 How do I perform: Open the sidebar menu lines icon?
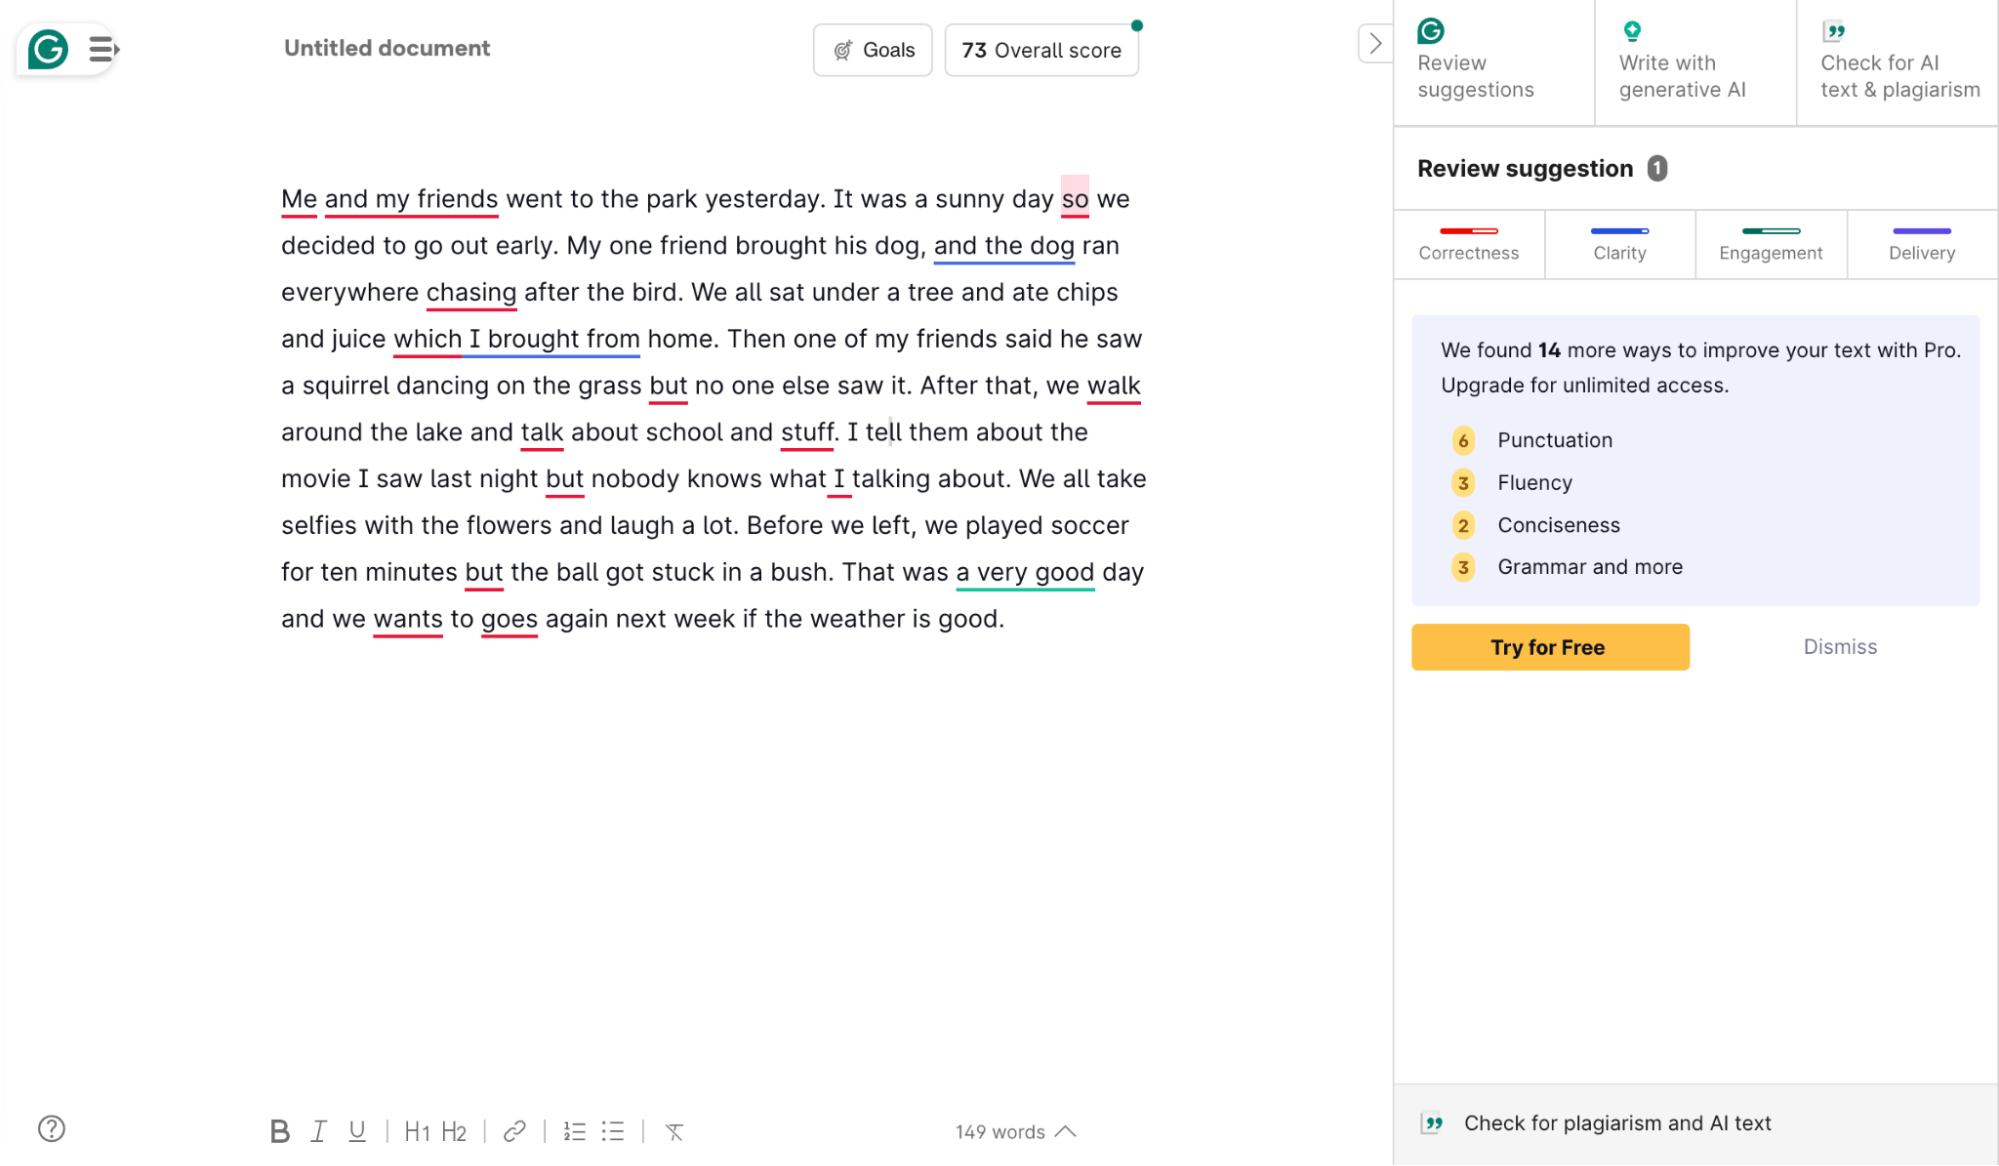tap(103, 49)
